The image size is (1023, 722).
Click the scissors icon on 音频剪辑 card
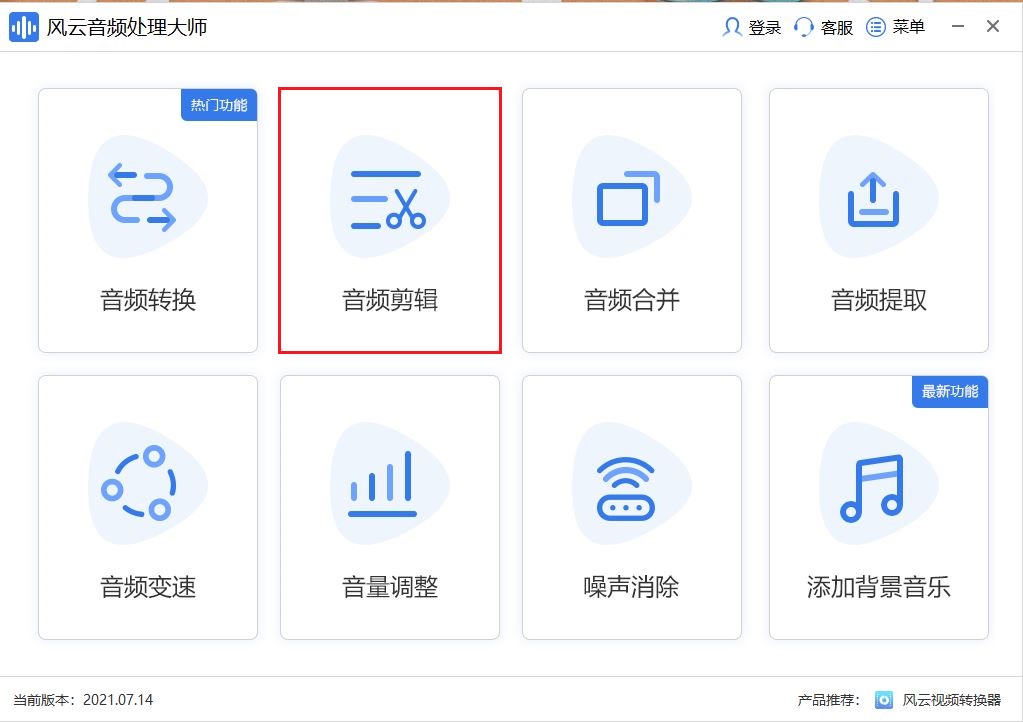[x=389, y=197]
